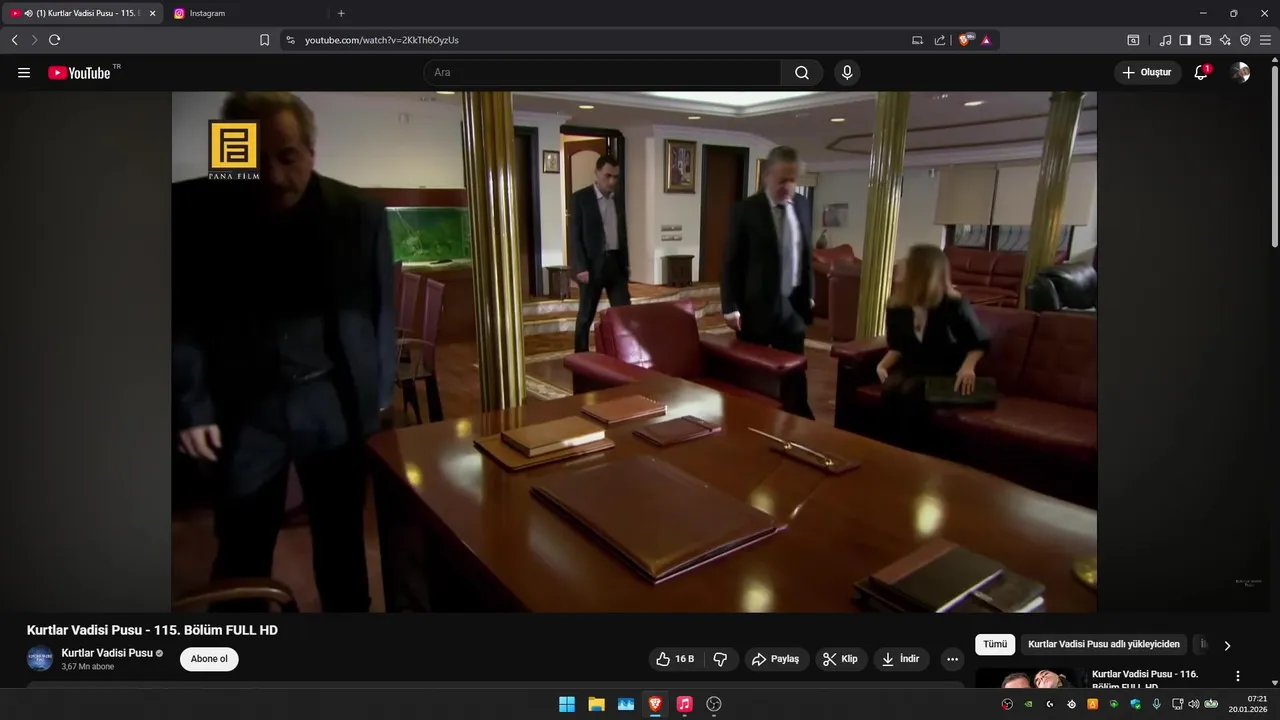Viewport: 1280px width, 720px height.
Task: Select the Tümü filter chip
Action: click(995, 644)
